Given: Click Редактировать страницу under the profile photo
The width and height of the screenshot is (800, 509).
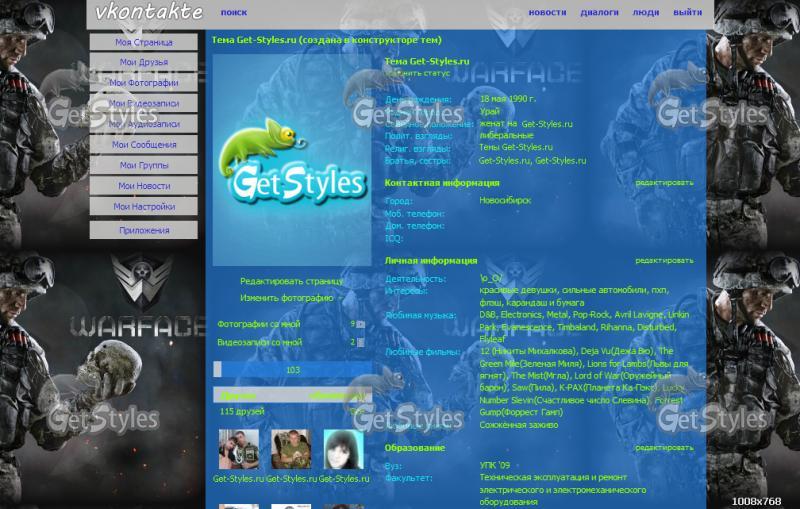Looking at the screenshot, I should pyautogui.click(x=291, y=282).
